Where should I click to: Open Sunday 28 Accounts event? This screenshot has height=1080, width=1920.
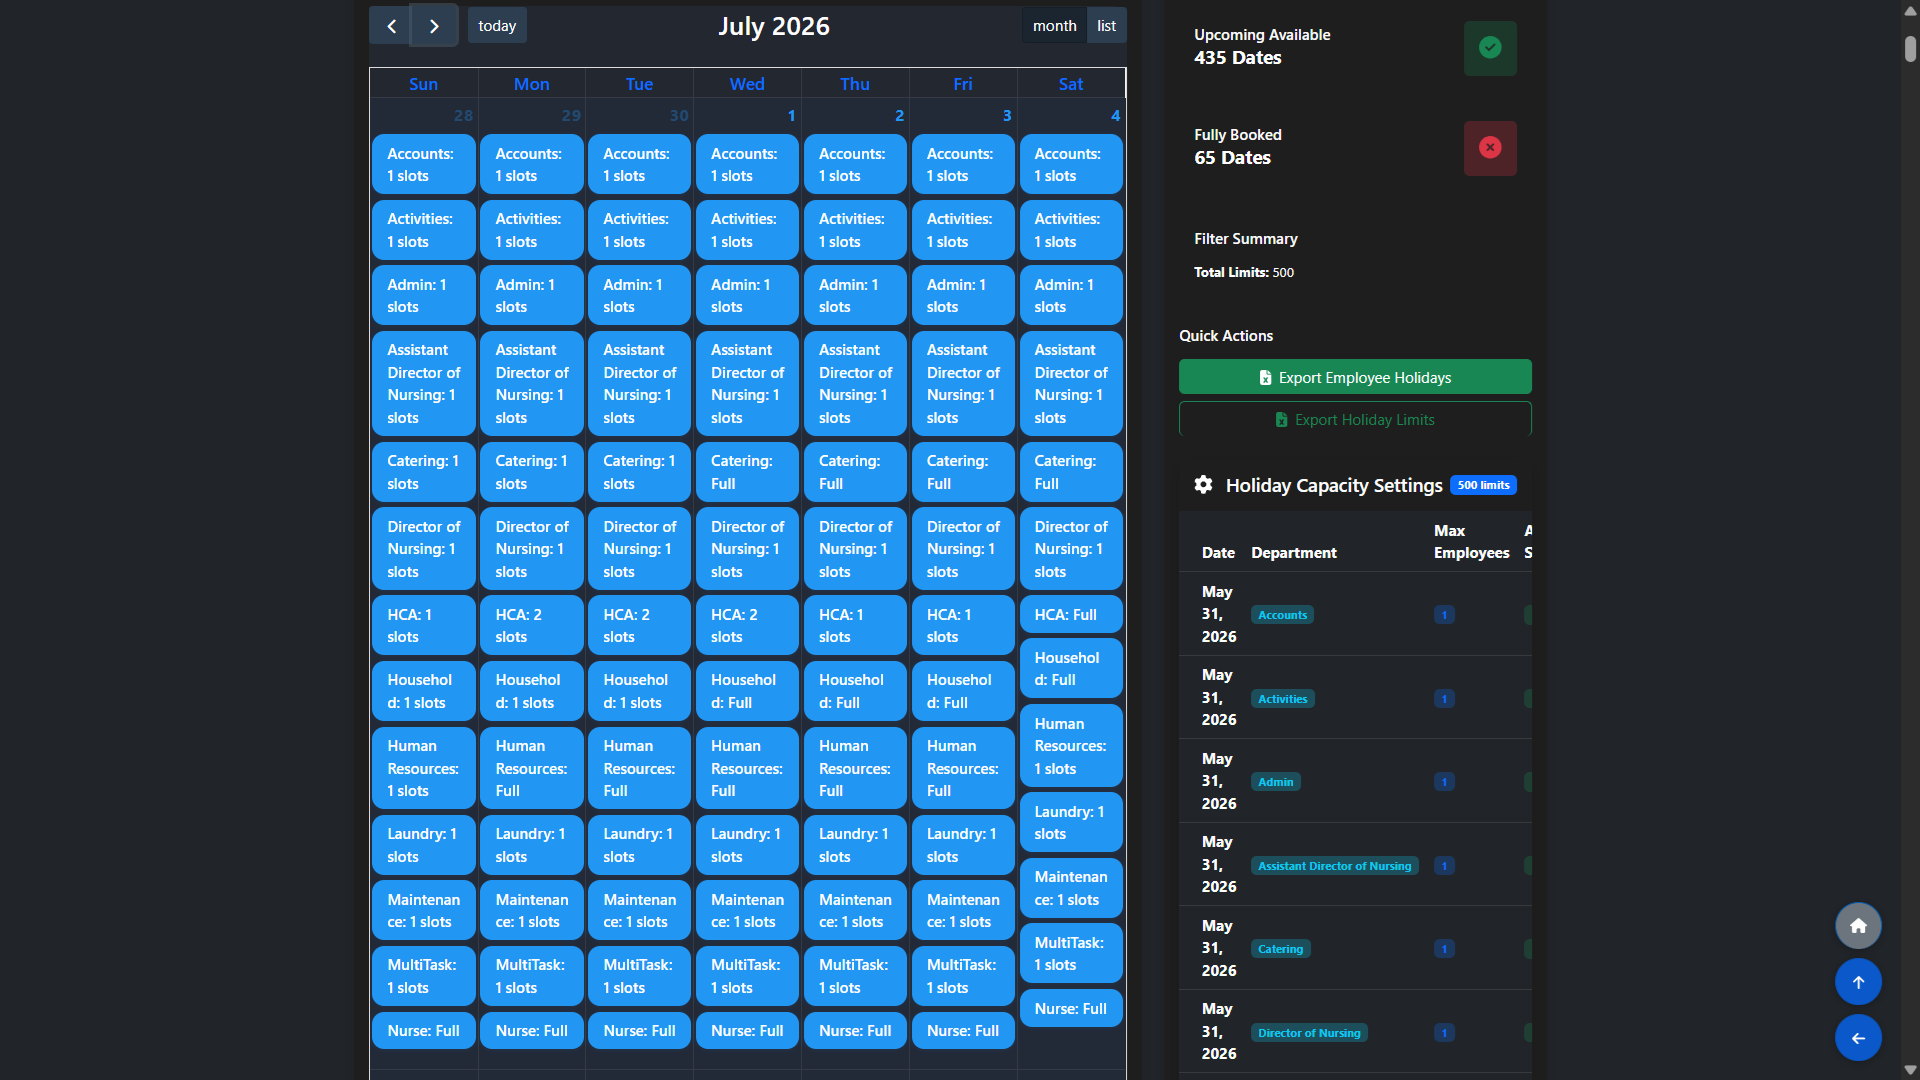pyautogui.click(x=423, y=165)
